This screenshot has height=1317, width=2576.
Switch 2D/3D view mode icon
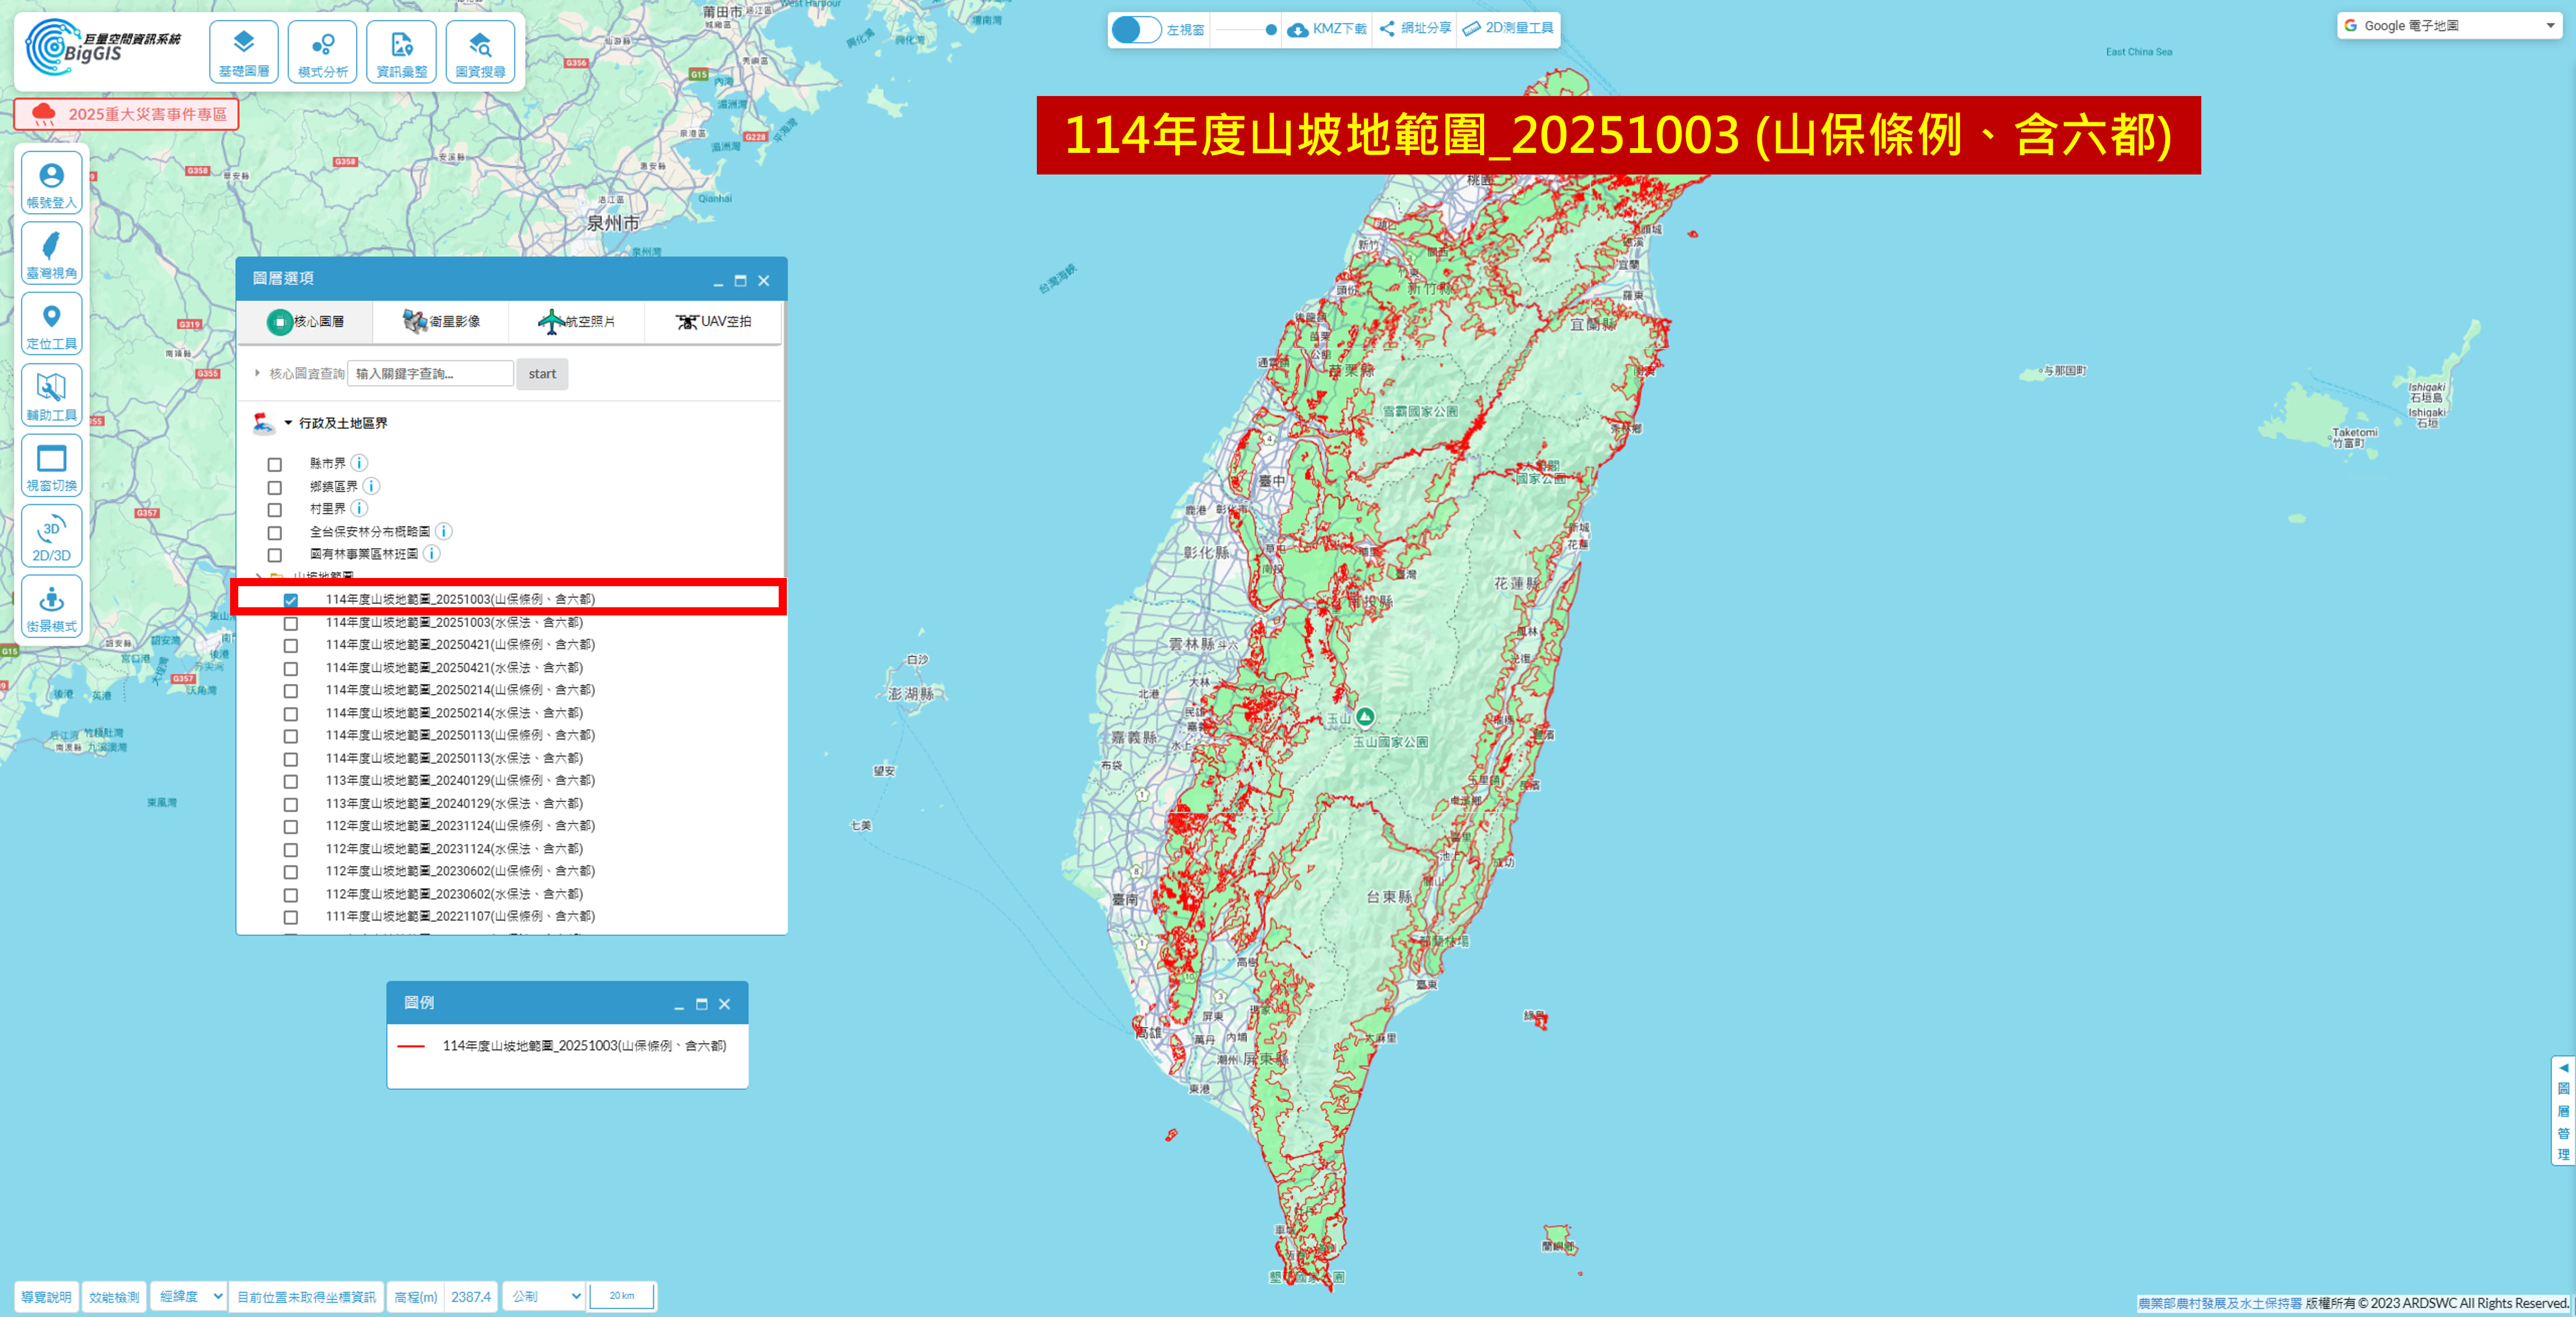[51, 537]
